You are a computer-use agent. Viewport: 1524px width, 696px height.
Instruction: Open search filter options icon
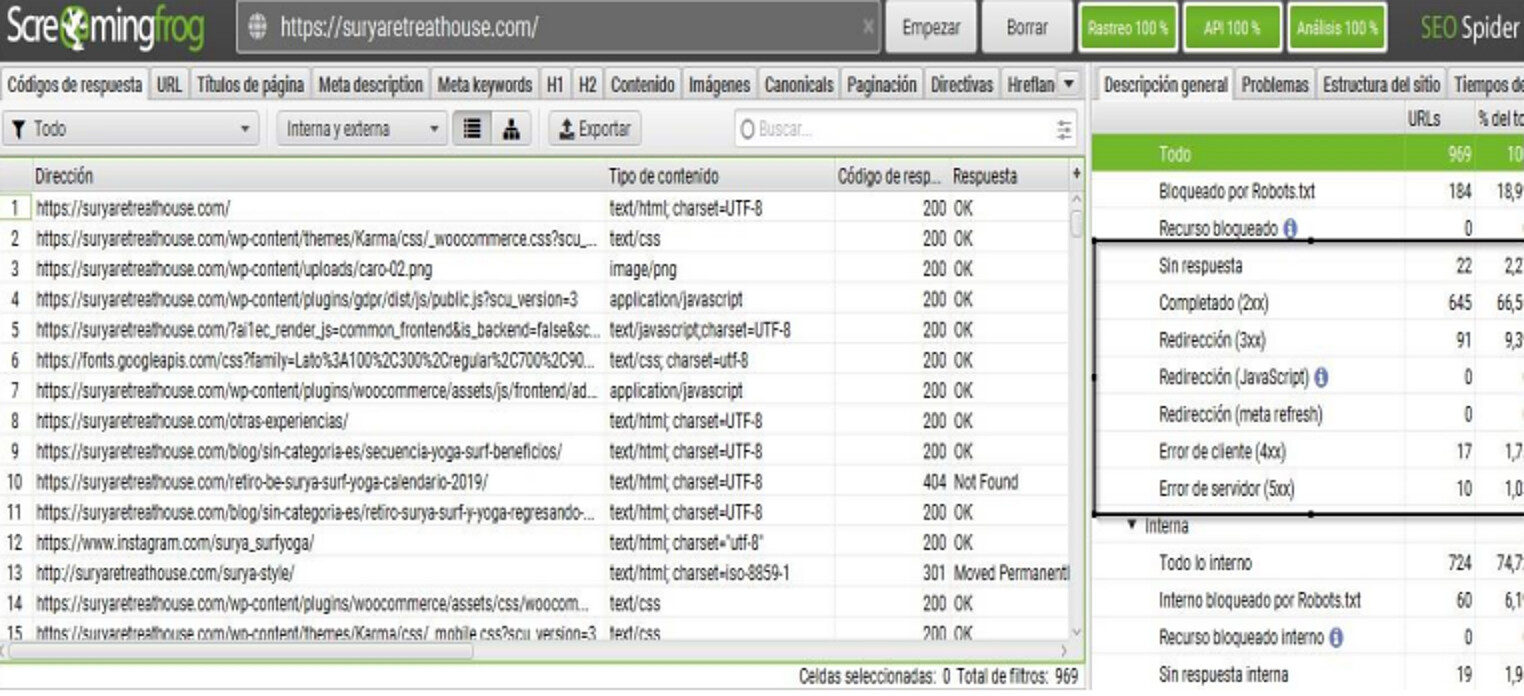coord(1064,130)
